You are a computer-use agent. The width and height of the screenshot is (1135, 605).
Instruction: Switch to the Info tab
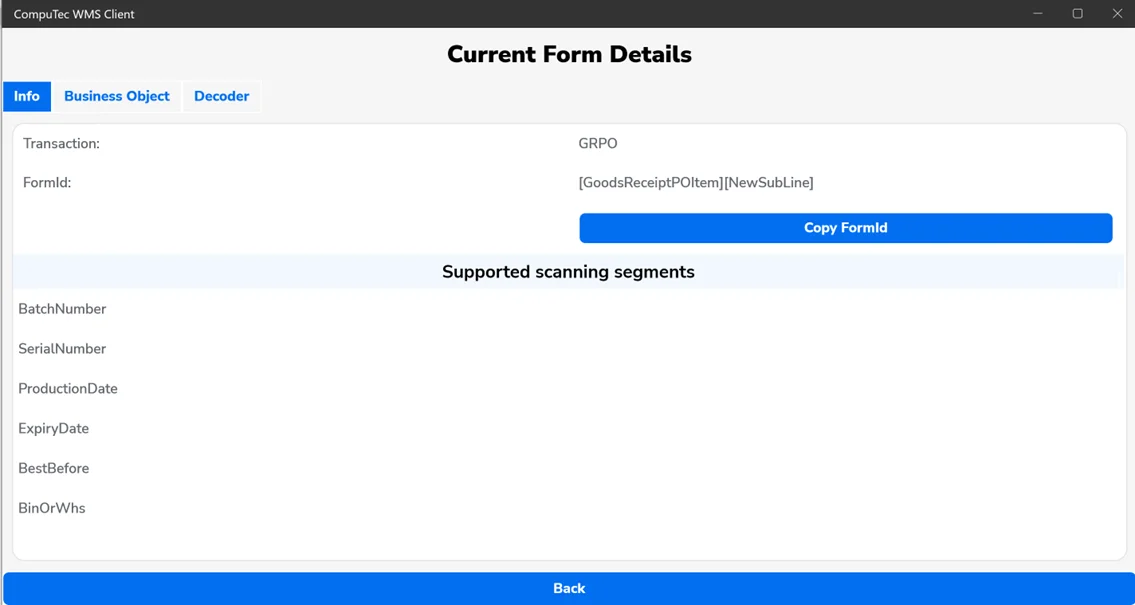[26, 96]
